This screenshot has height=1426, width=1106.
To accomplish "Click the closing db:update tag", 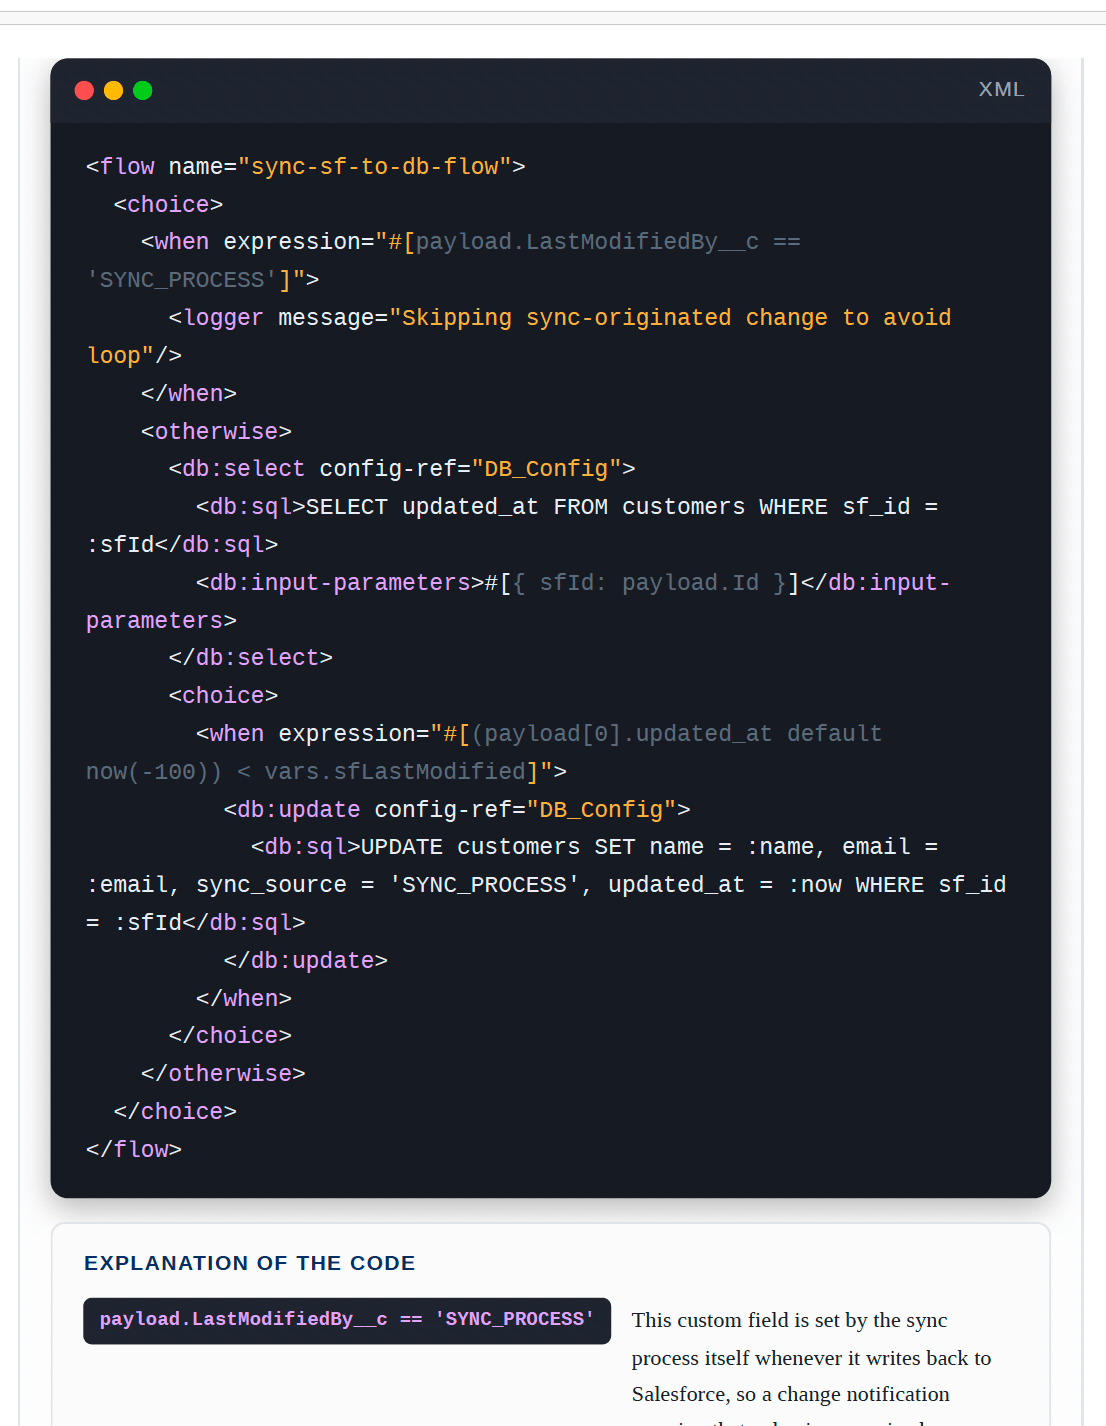I will (305, 961).
